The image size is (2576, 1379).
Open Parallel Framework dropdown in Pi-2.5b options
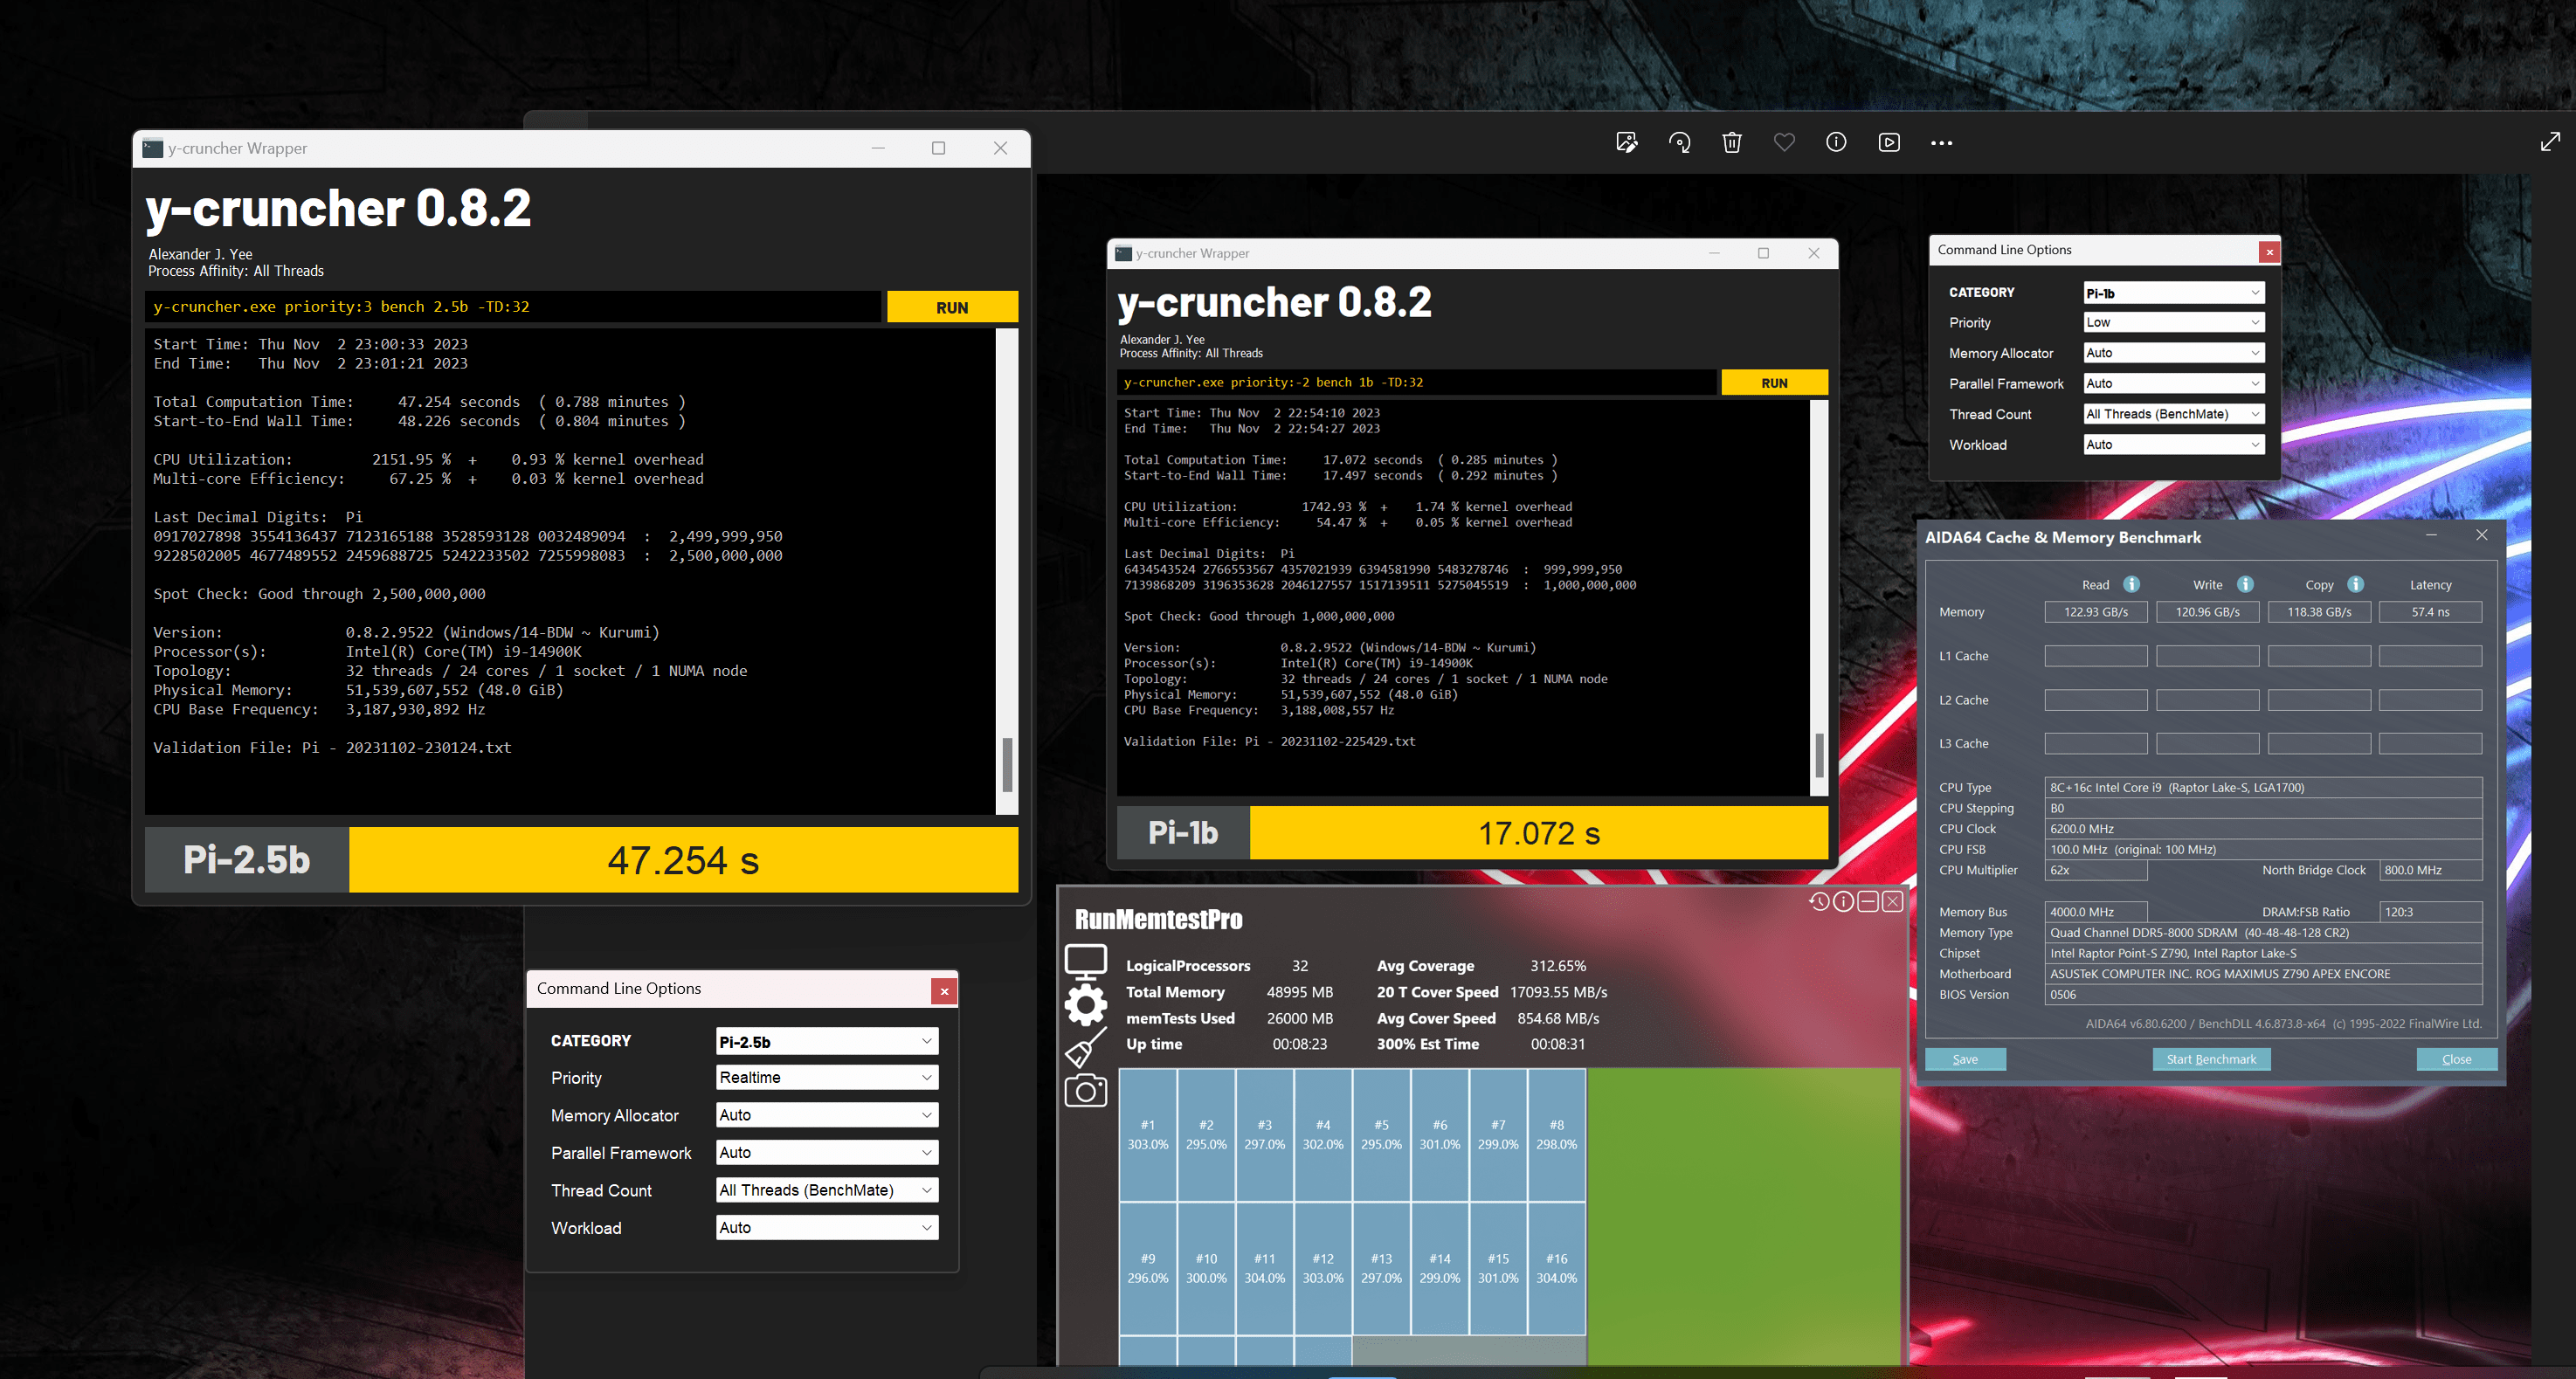pos(827,1152)
